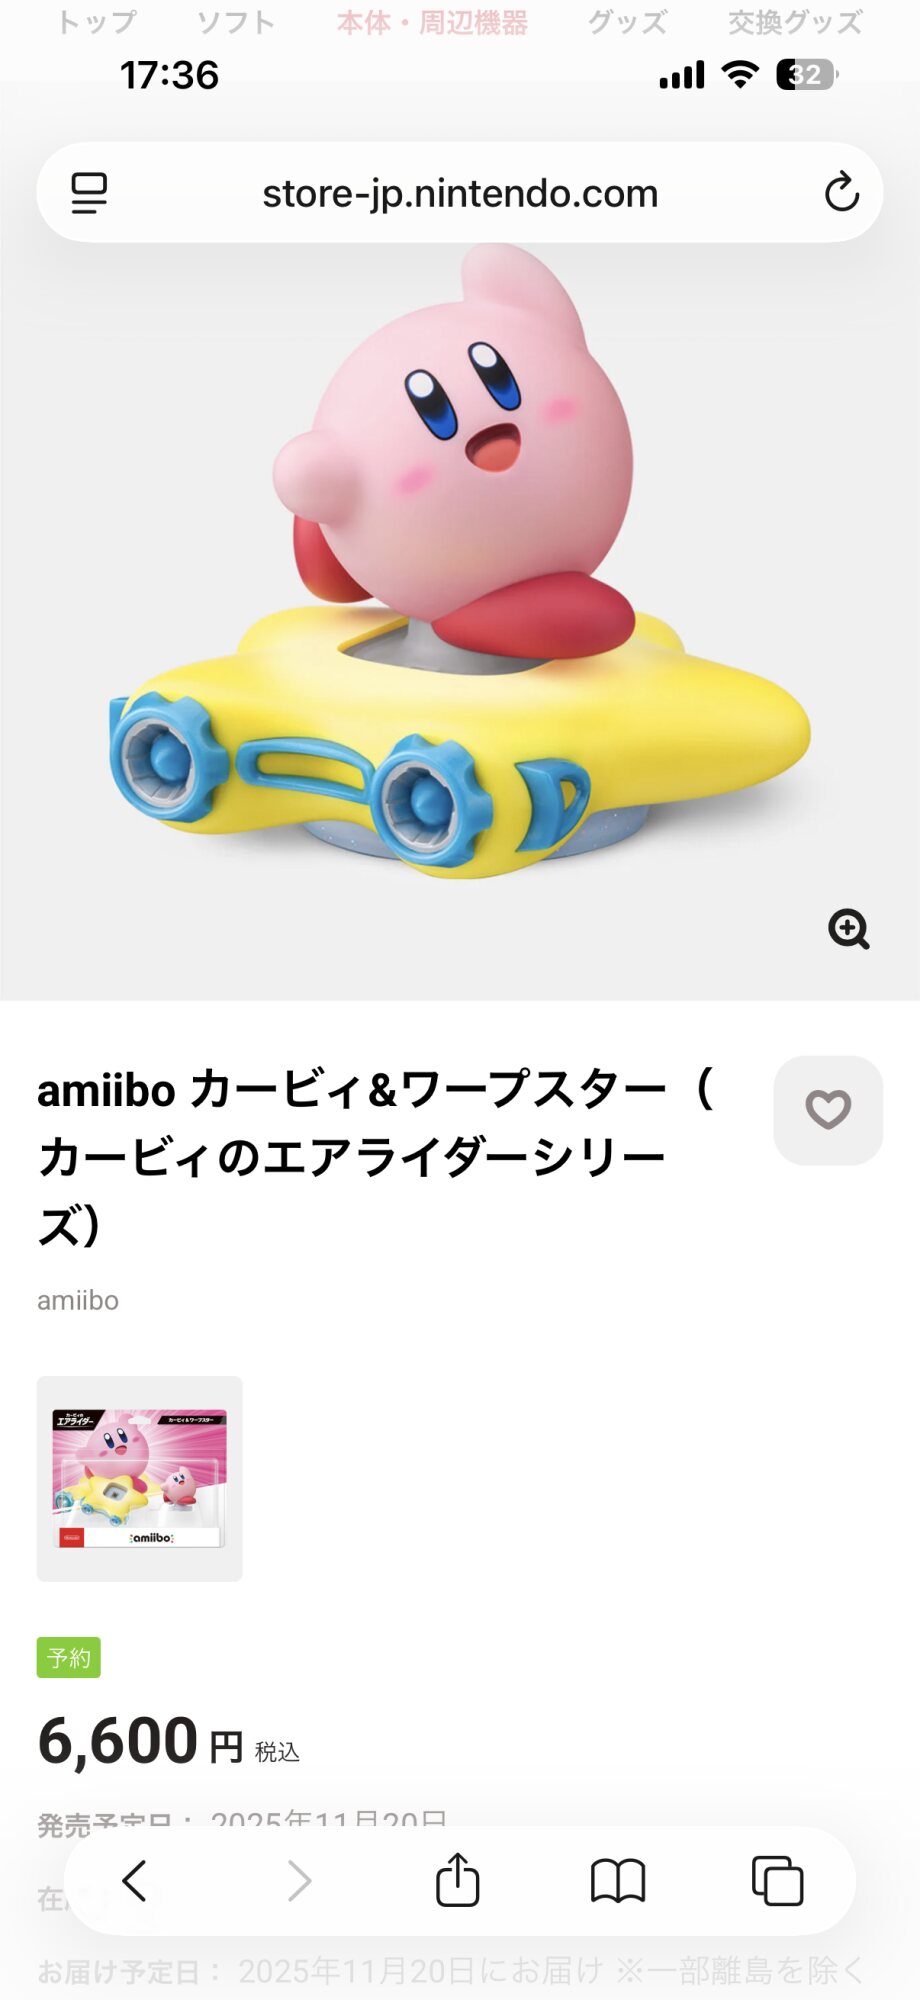Tap the page reader menu icon in address bar
Image resolution: width=920 pixels, height=2000 pixels.
(89, 193)
